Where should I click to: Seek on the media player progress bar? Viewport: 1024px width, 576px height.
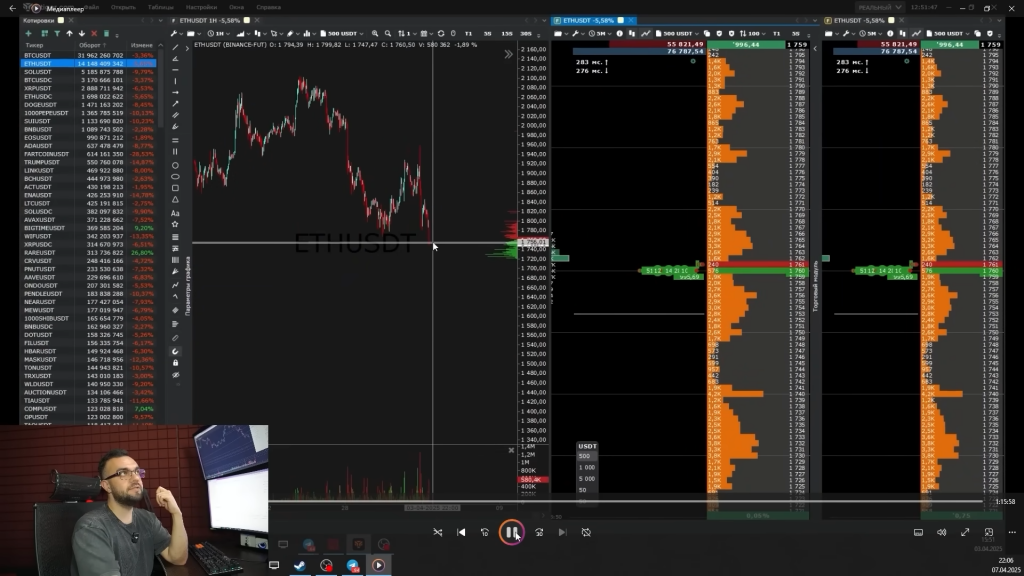click(x=626, y=502)
